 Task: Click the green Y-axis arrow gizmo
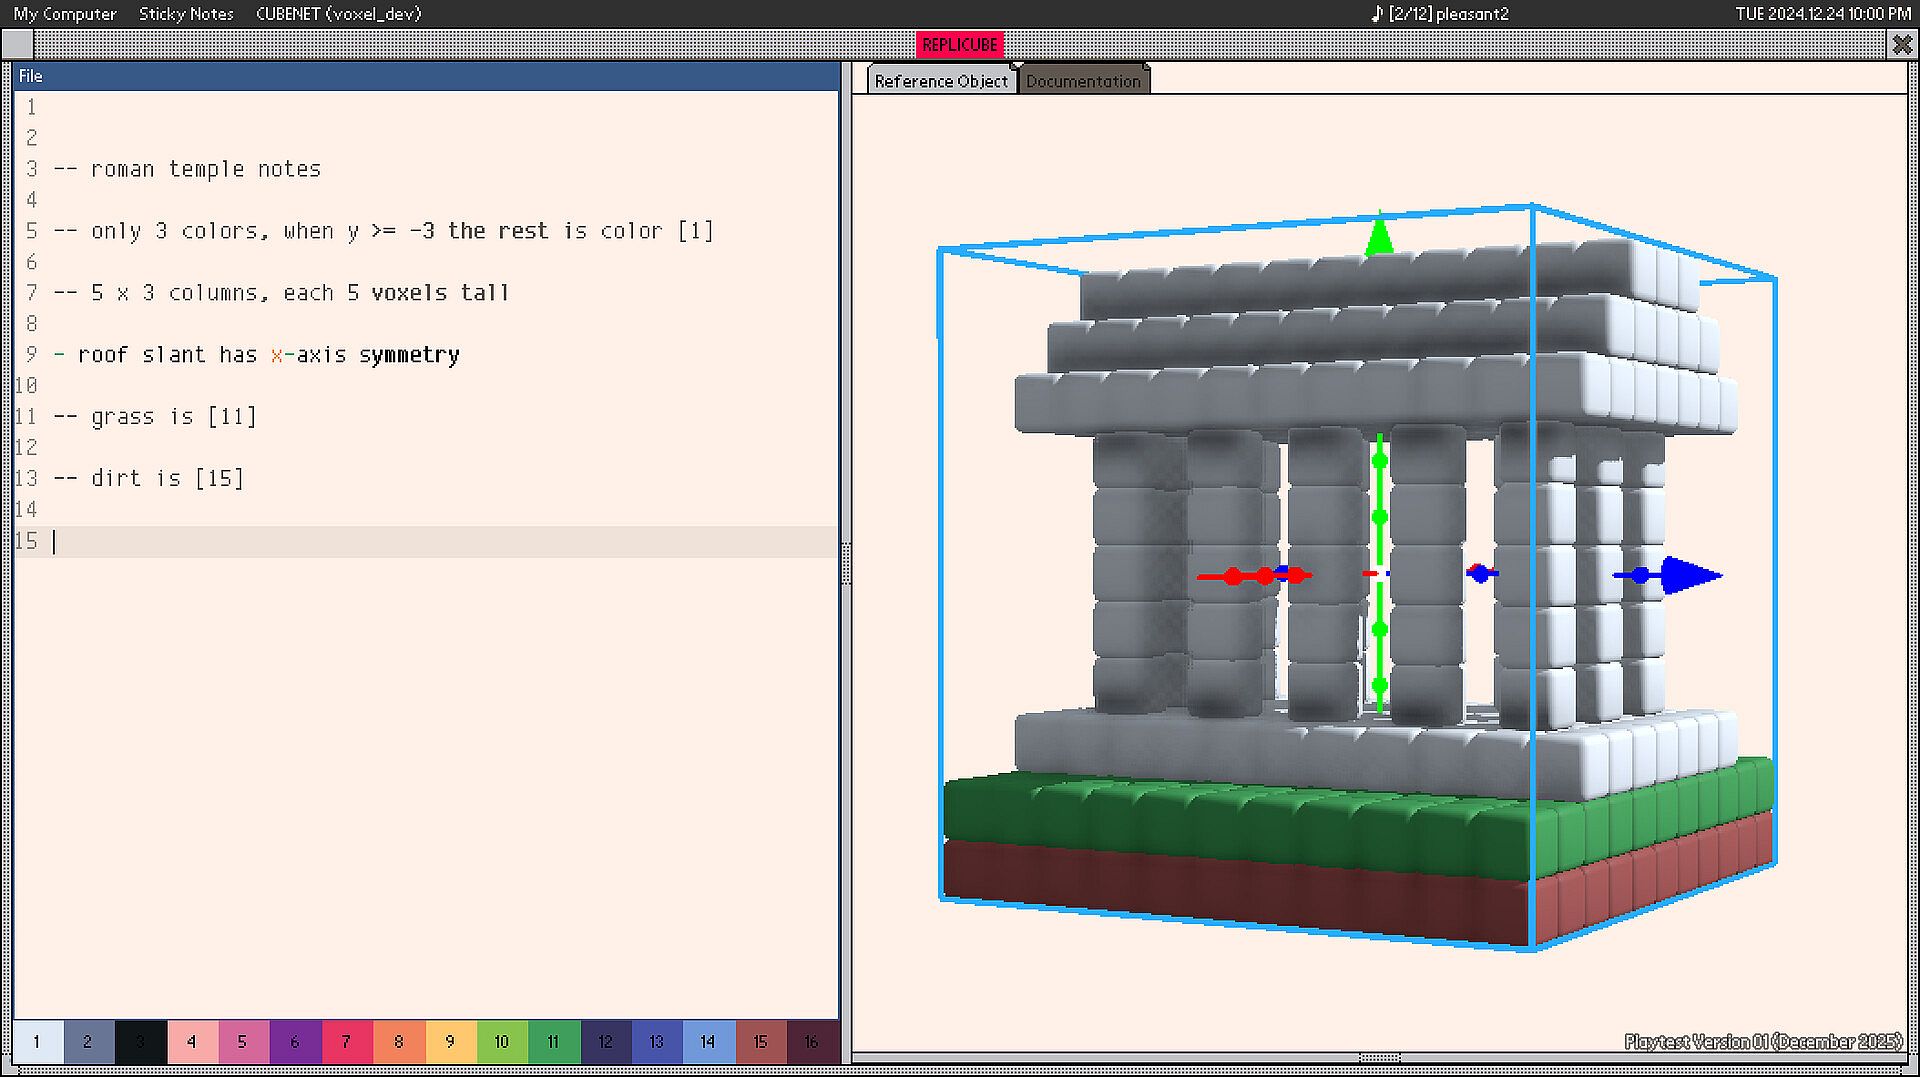1379,236
